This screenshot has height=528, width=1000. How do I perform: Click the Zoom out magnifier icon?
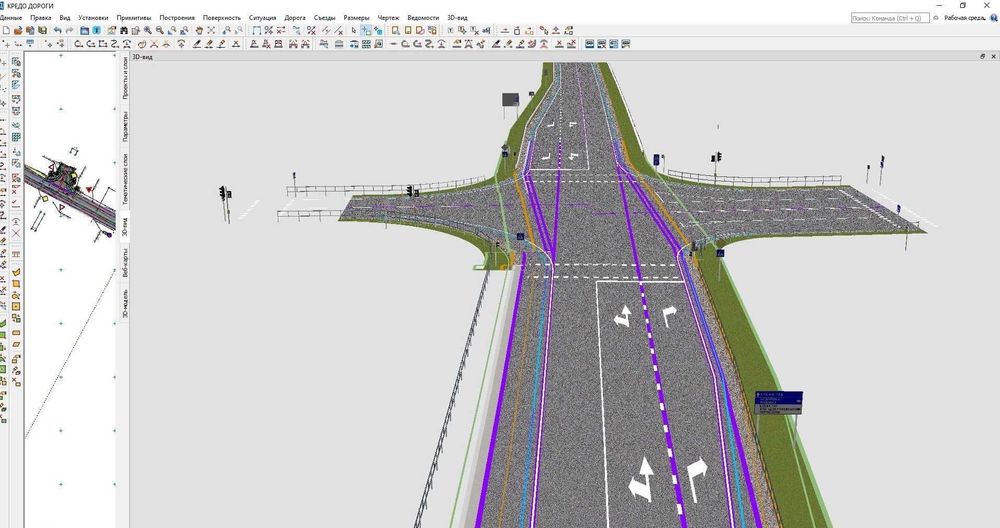coord(159,30)
